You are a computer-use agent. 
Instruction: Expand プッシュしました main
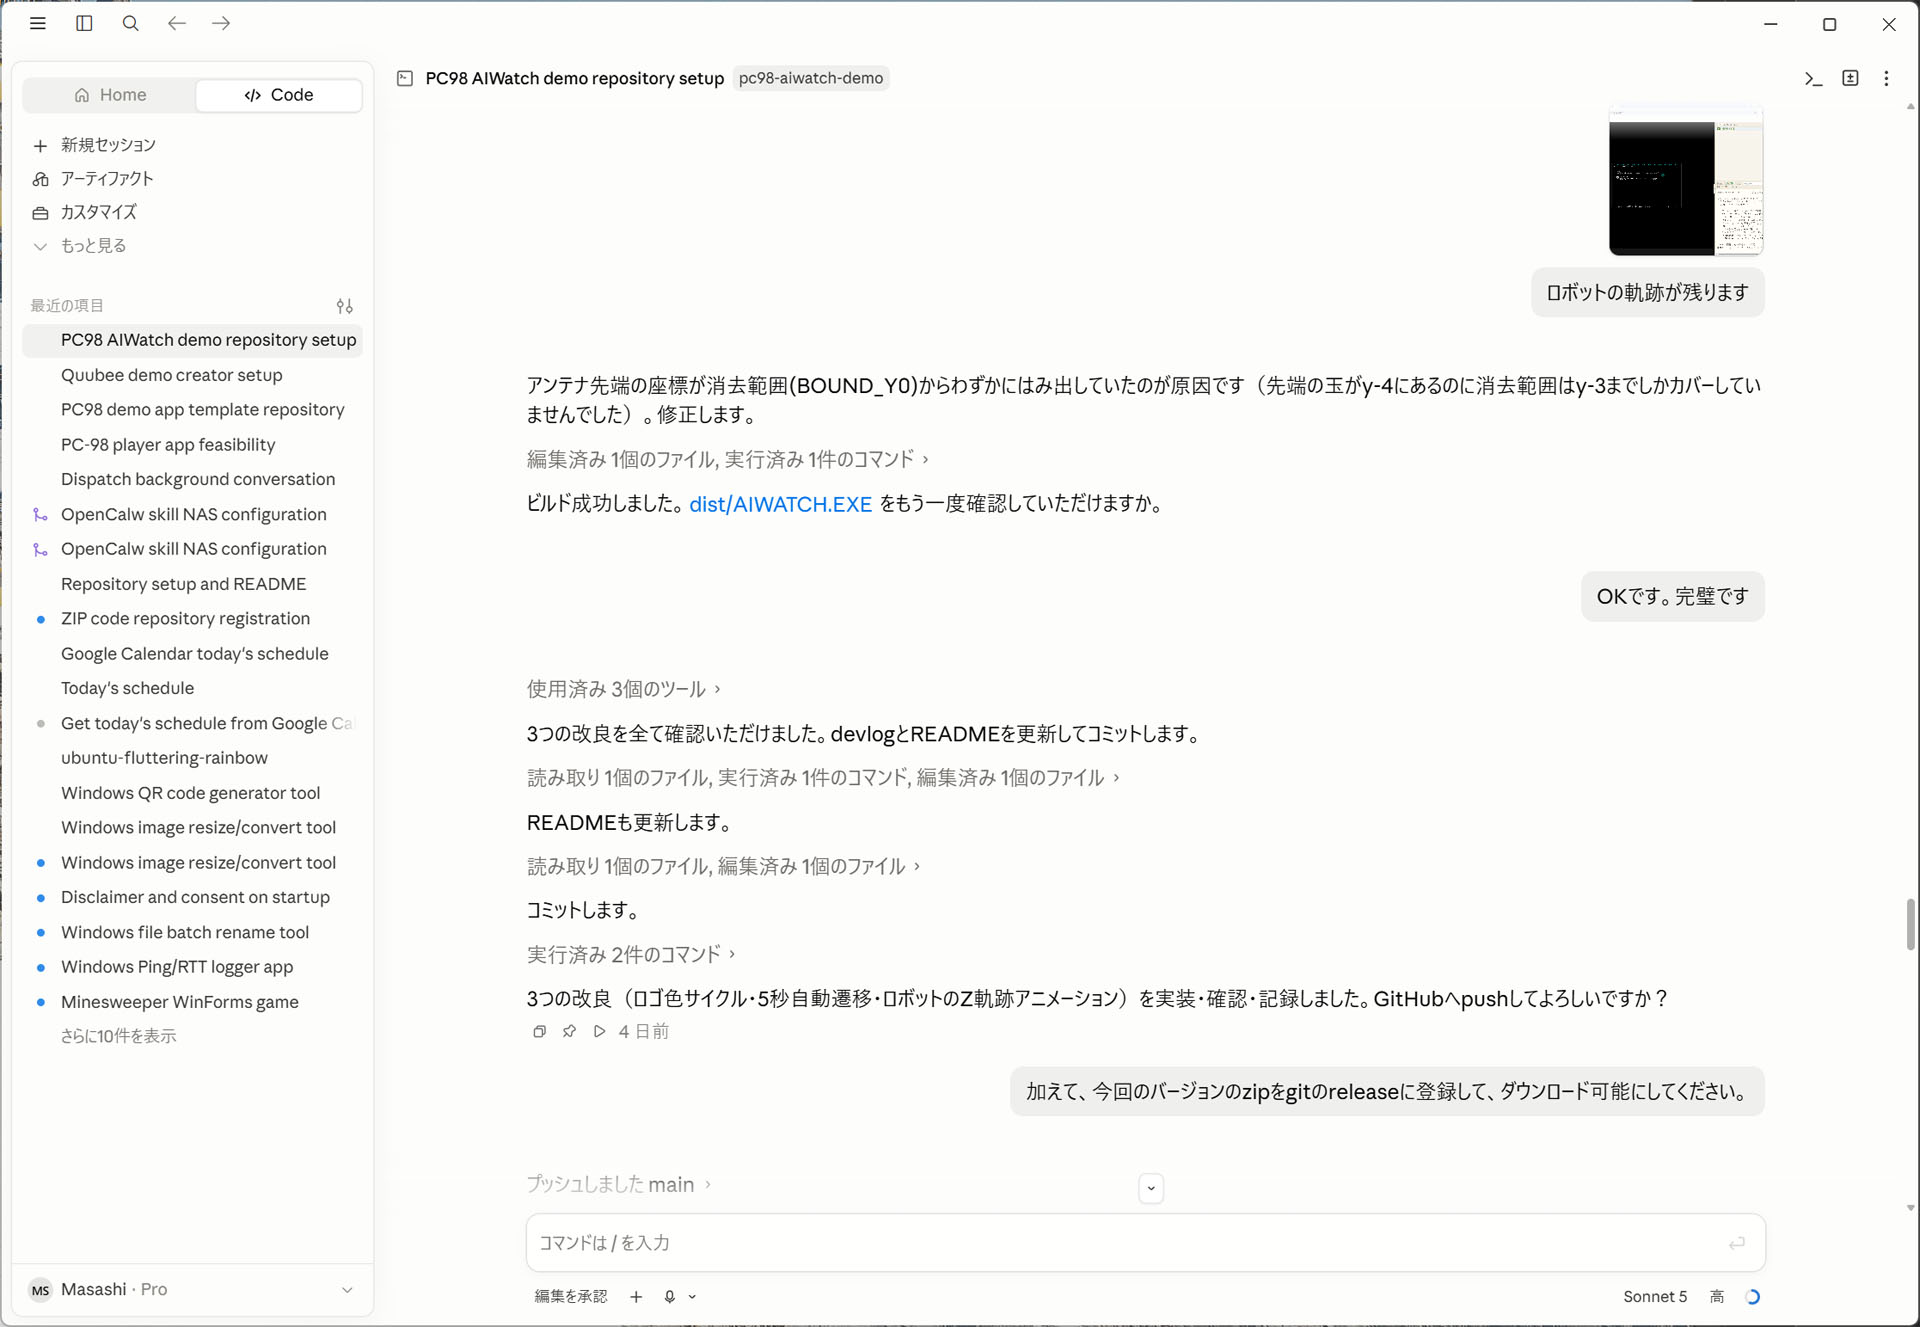[x=619, y=1184]
